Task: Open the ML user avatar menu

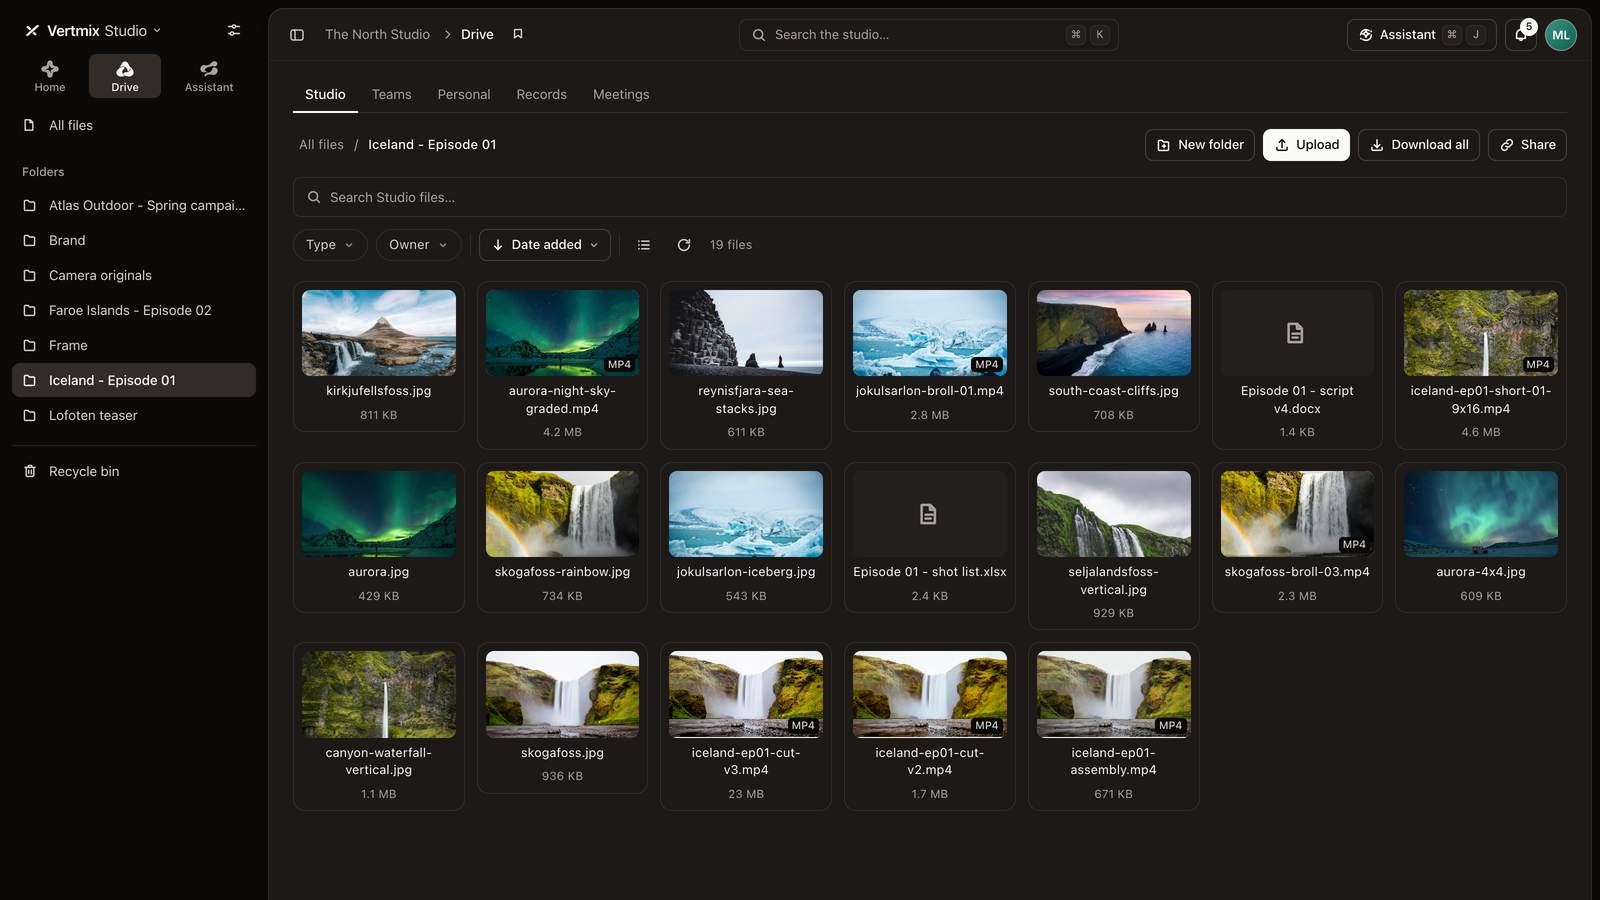Action: pyautogui.click(x=1561, y=34)
